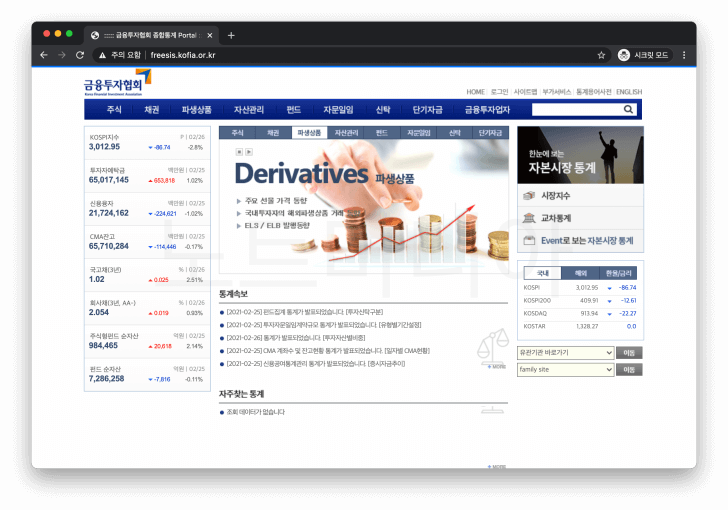Open 자산관리 in main navigation
The image size is (728, 510).
click(249, 110)
